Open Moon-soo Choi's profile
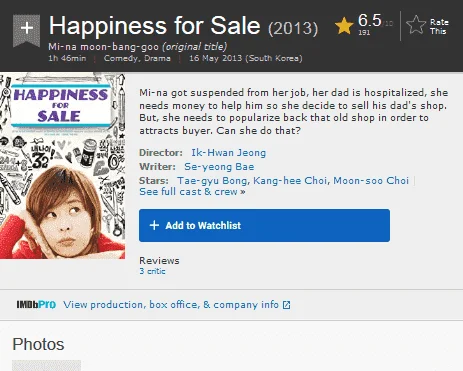Viewport: 463px width, 371px height. click(371, 180)
